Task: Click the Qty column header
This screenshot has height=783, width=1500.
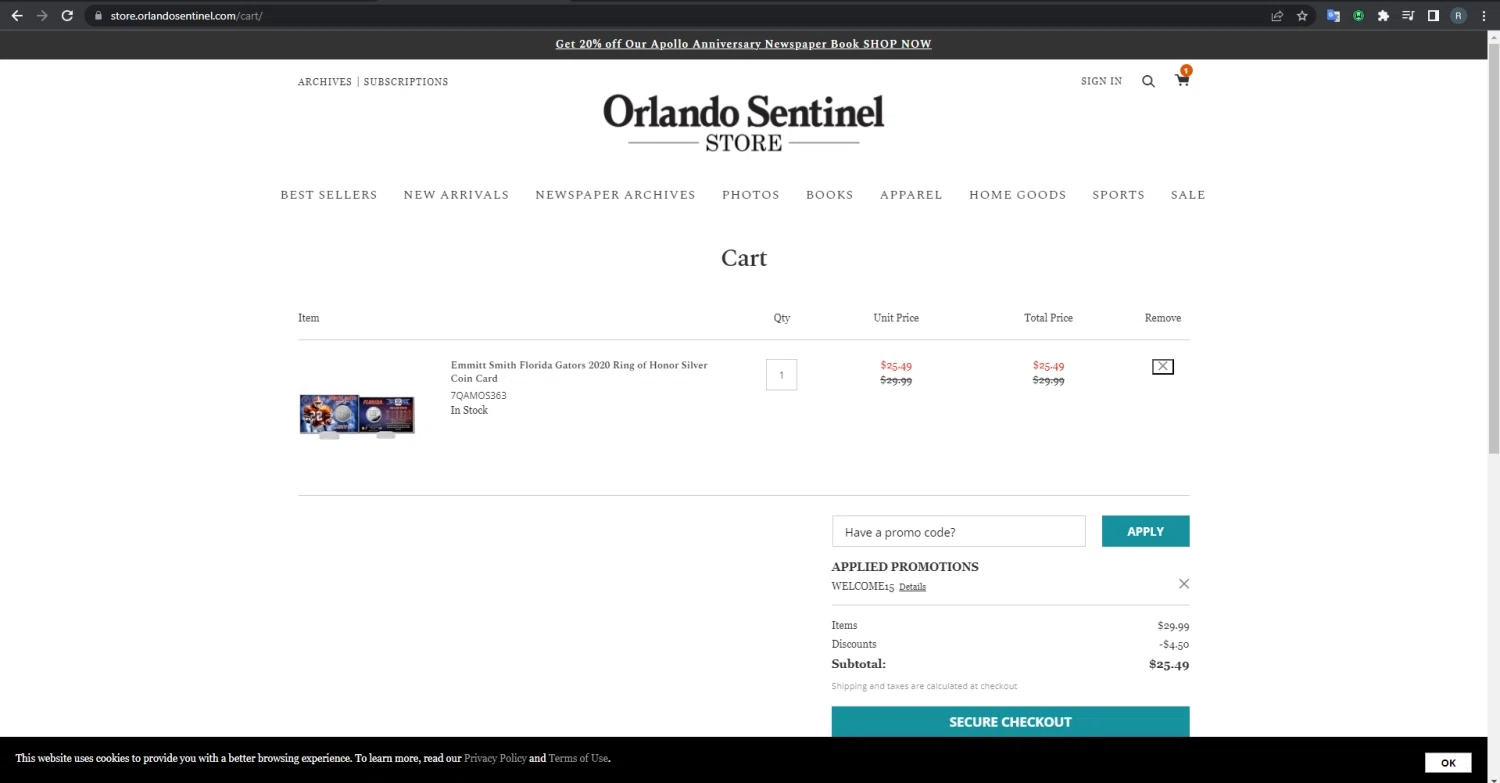Action: (782, 318)
